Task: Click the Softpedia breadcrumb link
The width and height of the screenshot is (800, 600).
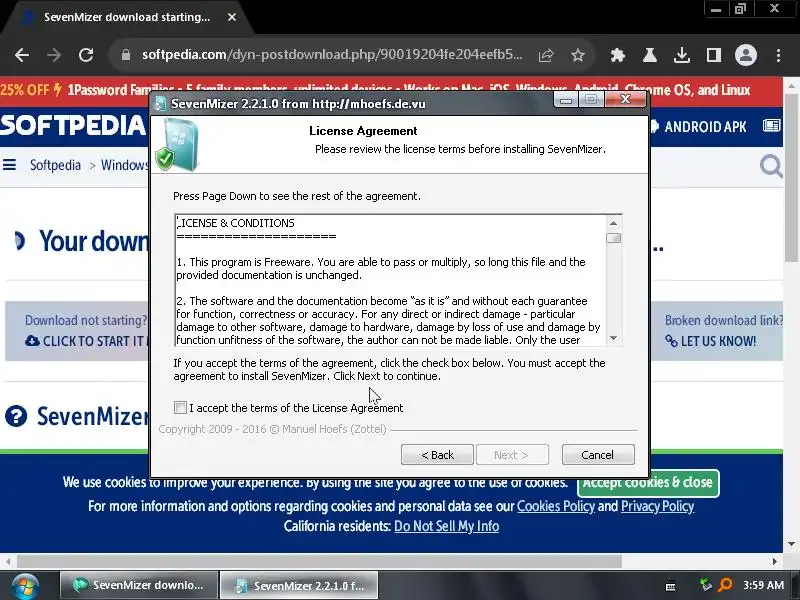Action: pos(55,165)
